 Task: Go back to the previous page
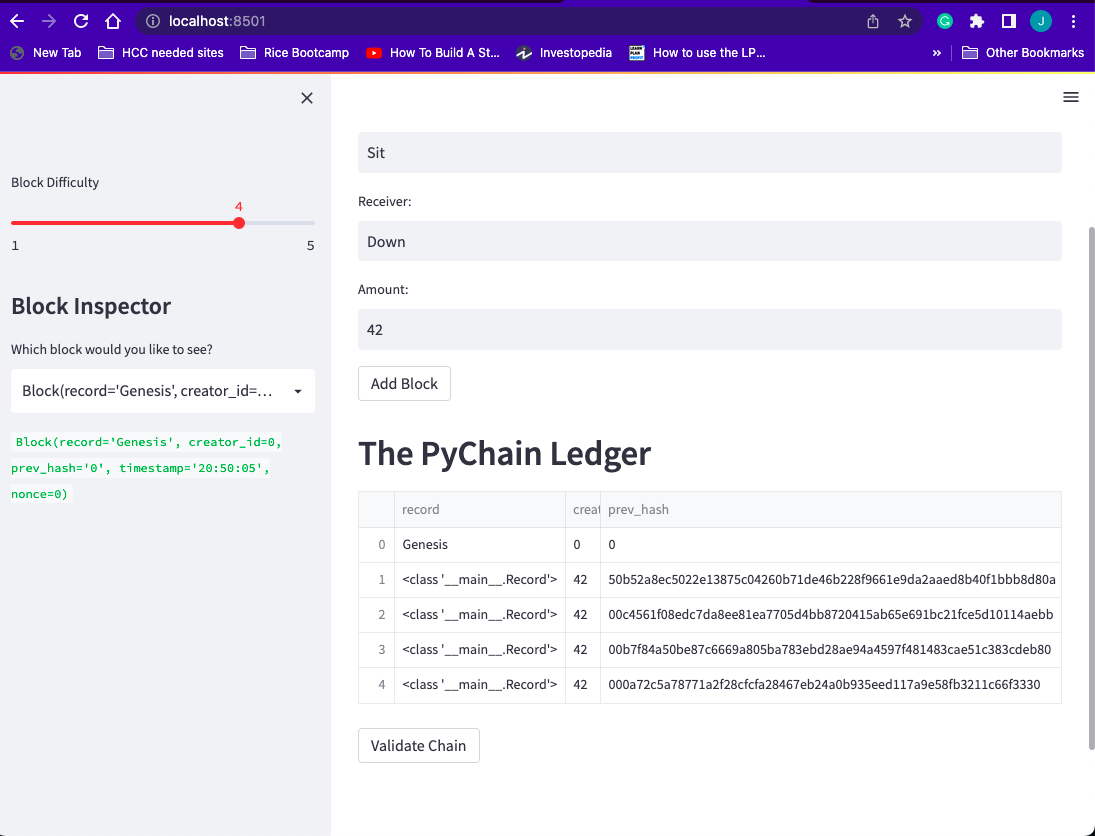(17, 21)
